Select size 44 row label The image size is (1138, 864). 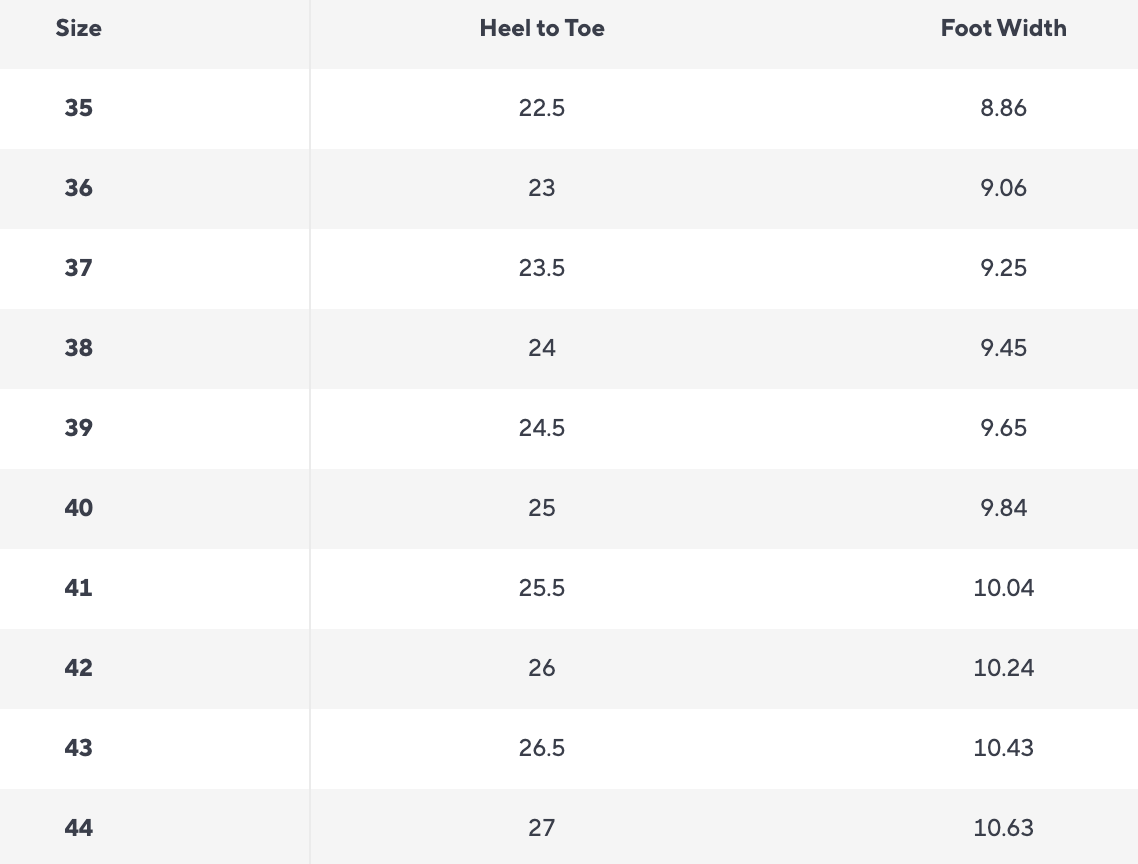pyautogui.click(x=78, y=828)
